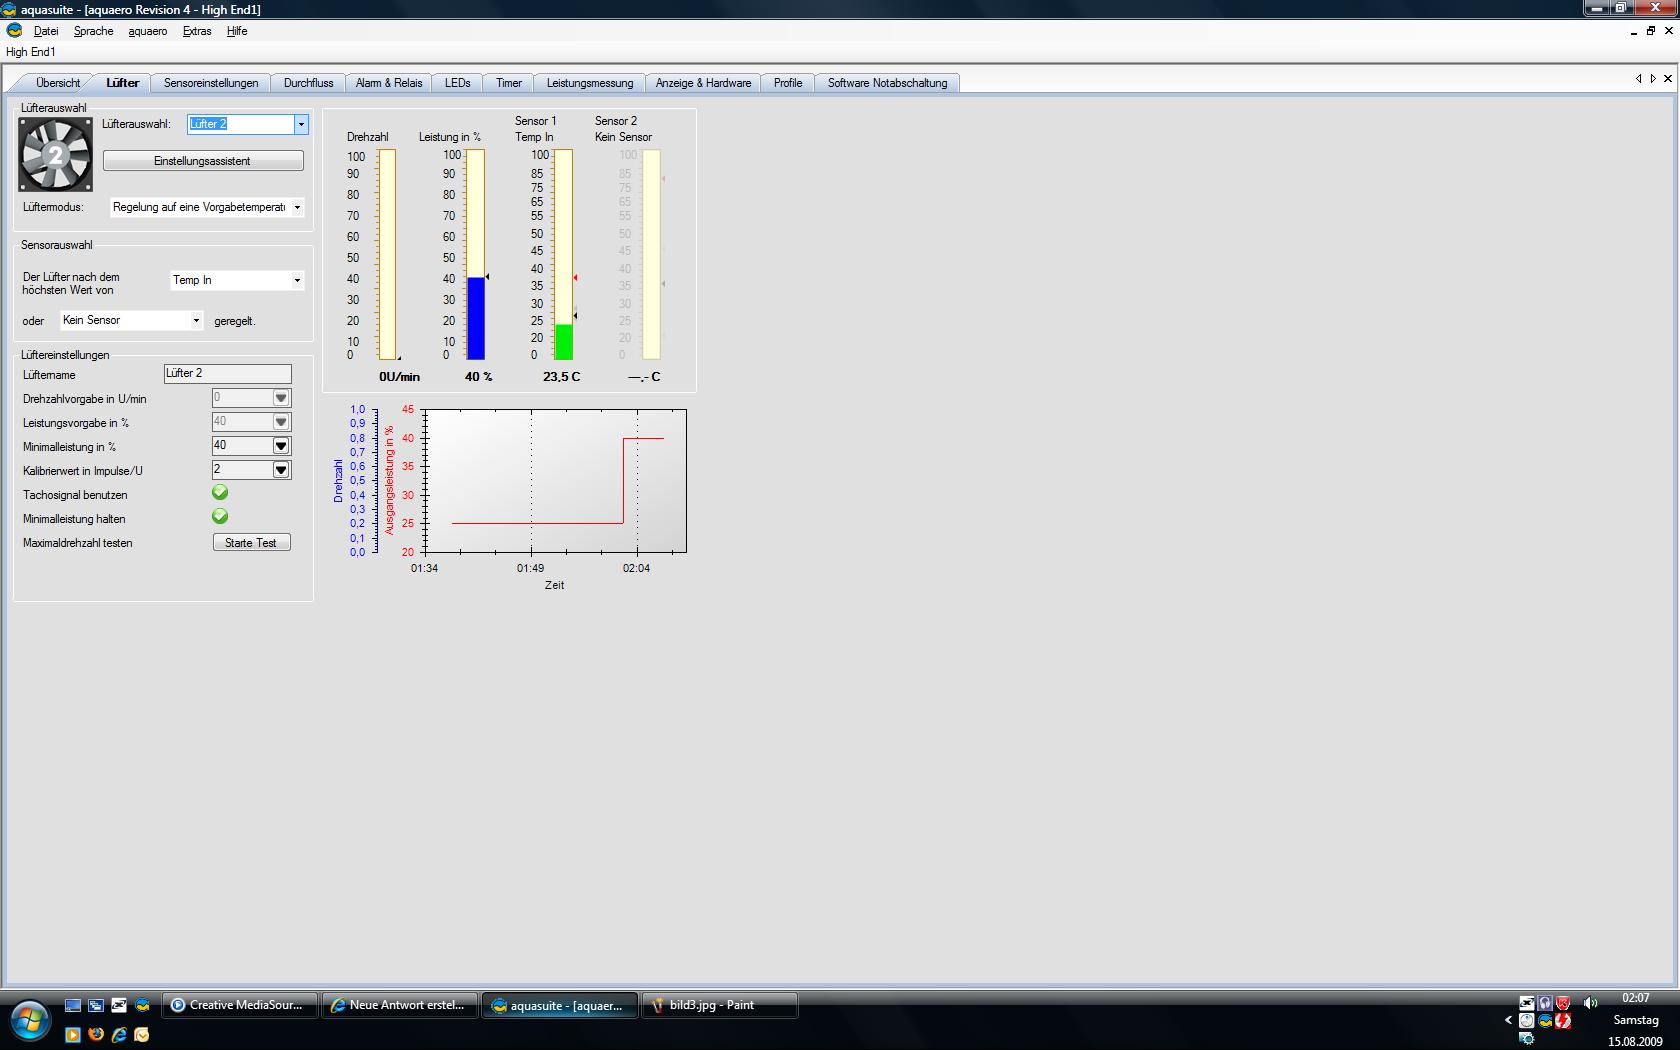Click the headphones icon in system tray

tap(1545, 1002)
